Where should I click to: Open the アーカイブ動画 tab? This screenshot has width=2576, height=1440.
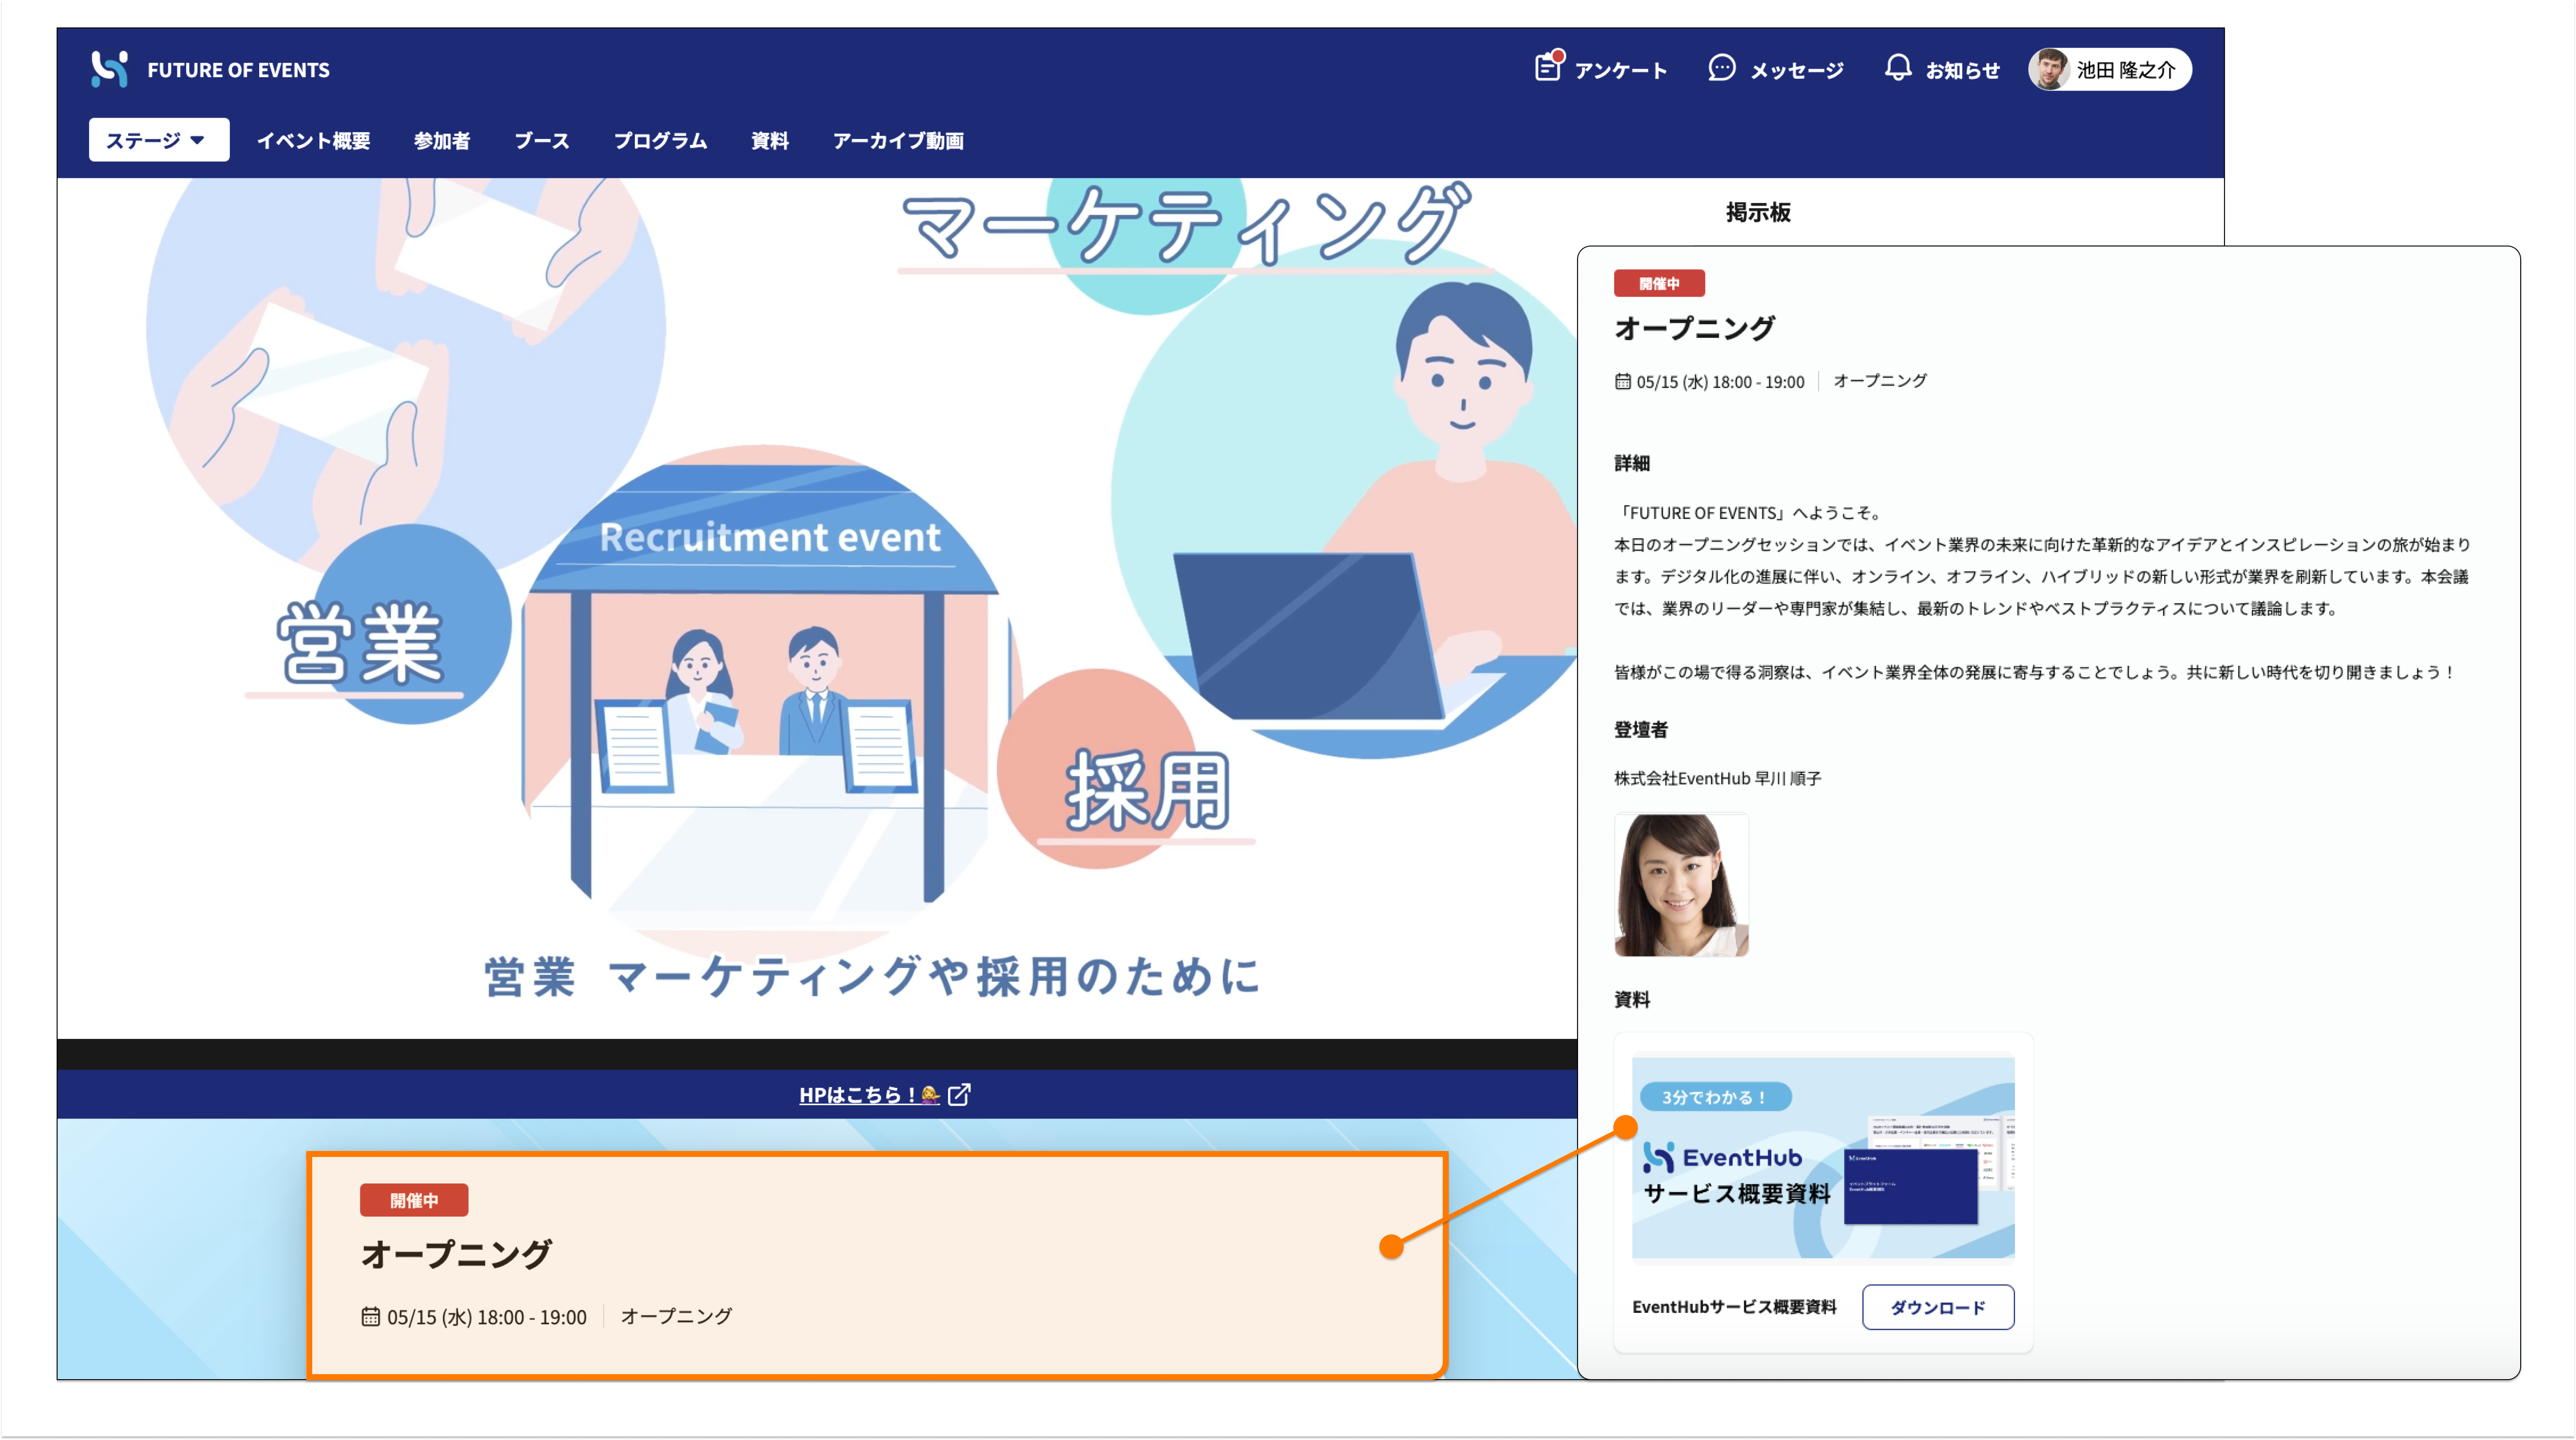898,141
